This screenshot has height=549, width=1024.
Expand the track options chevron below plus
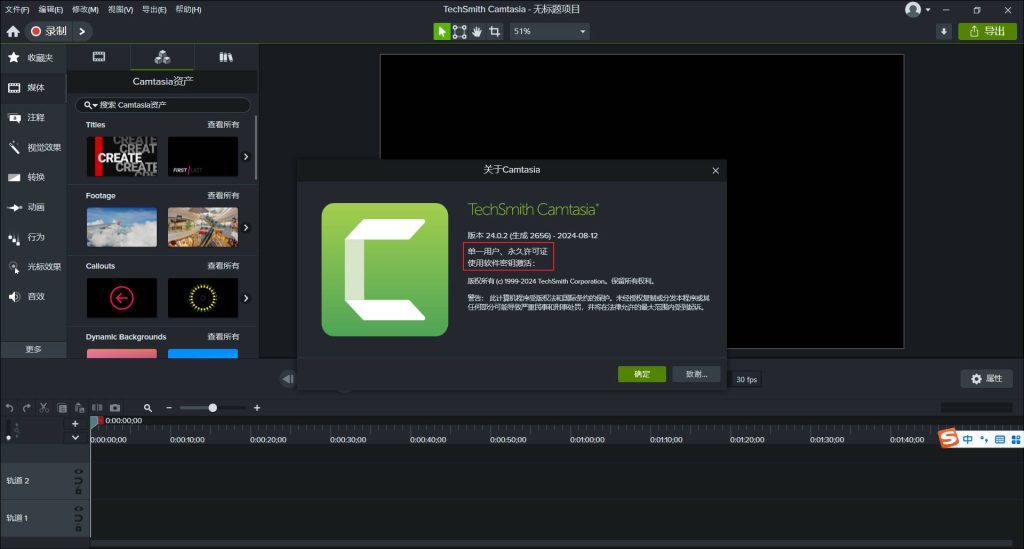tap(75, 438)
